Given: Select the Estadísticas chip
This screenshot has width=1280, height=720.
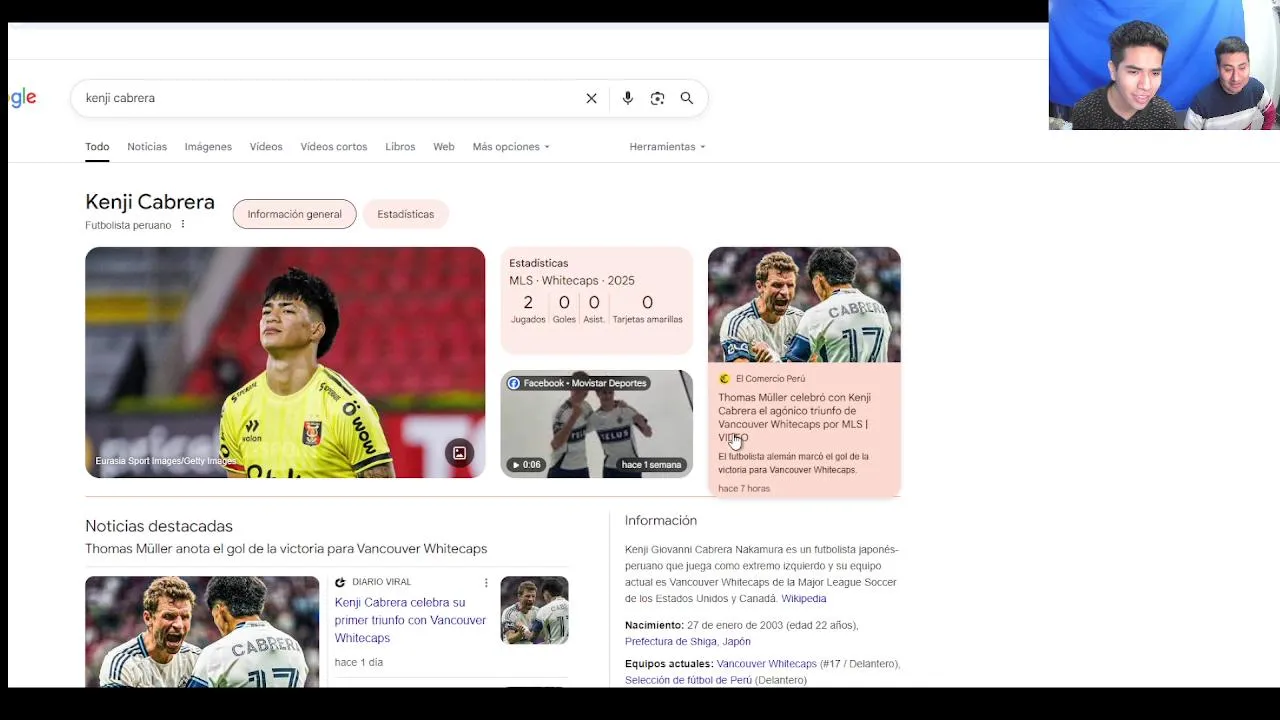Looking at the screenshot, I should pos(405,214).
